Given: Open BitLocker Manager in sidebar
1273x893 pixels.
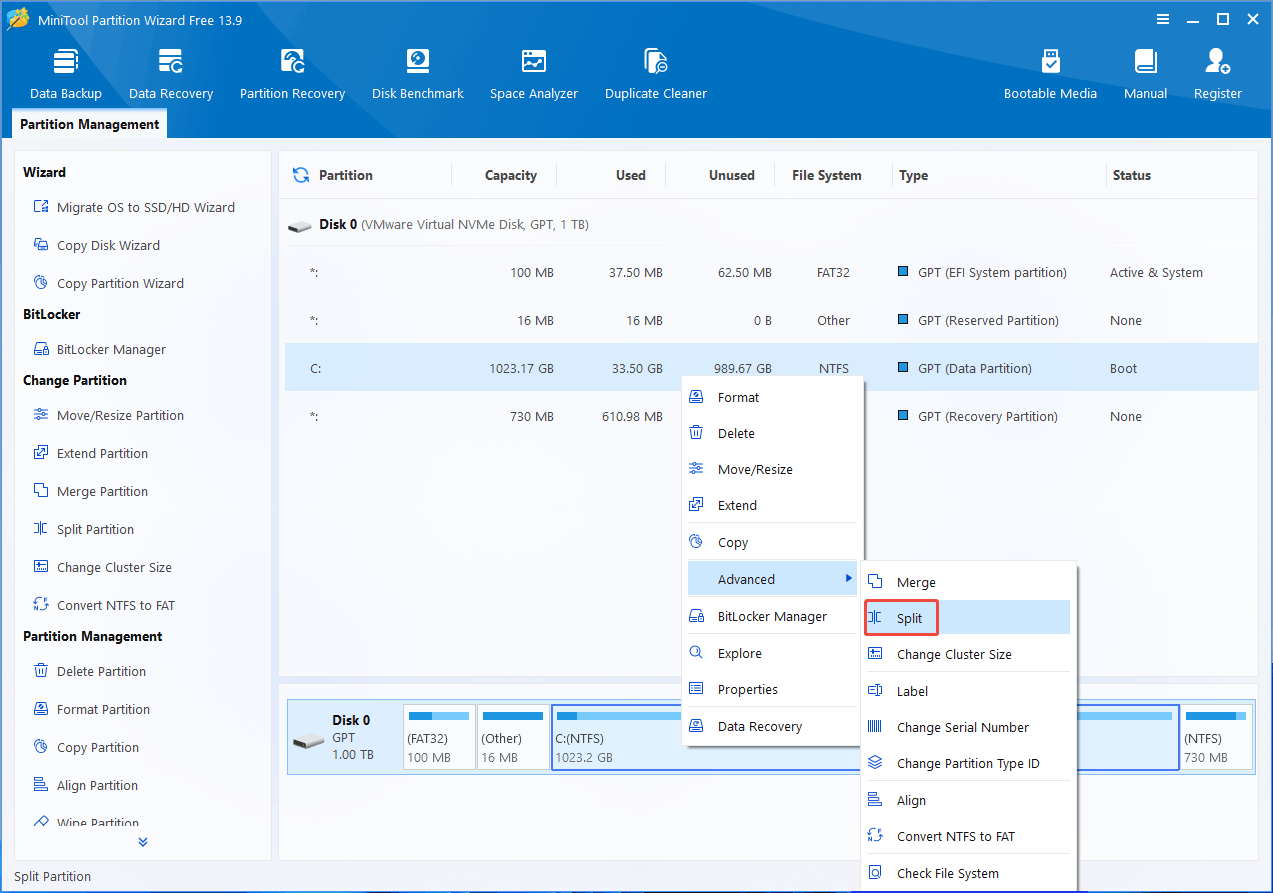Looking at the screenshot, I should (x=99, y=349).
